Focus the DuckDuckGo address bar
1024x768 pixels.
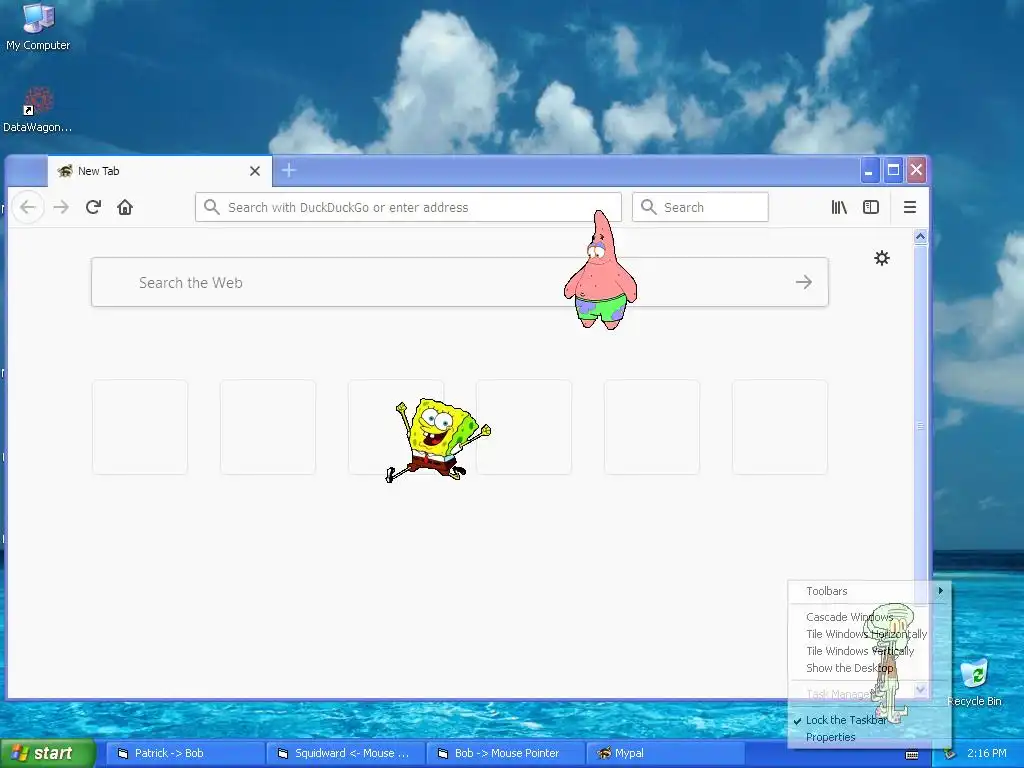408,207
